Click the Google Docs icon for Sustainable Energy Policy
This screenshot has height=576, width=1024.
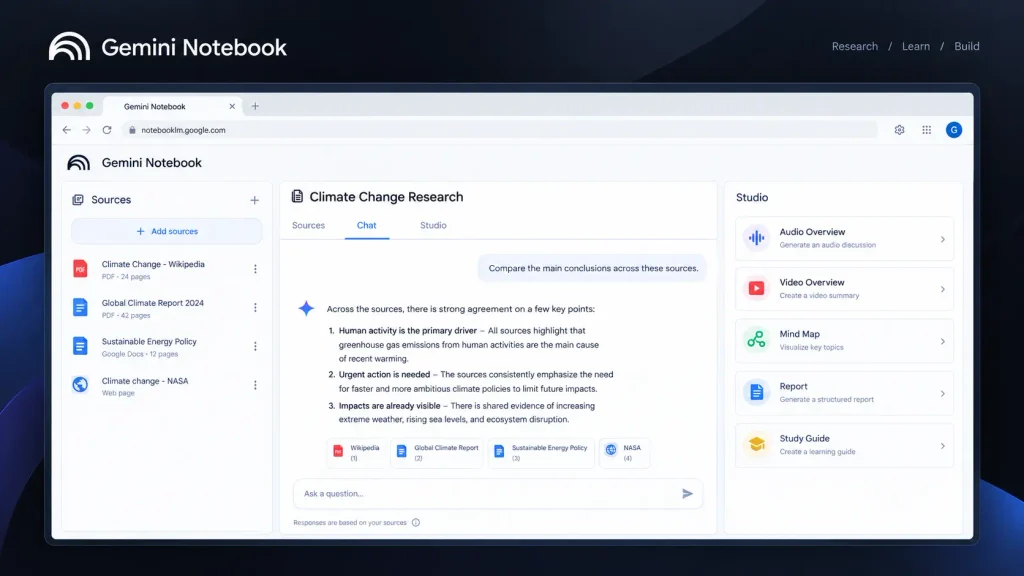coord(80,345)
